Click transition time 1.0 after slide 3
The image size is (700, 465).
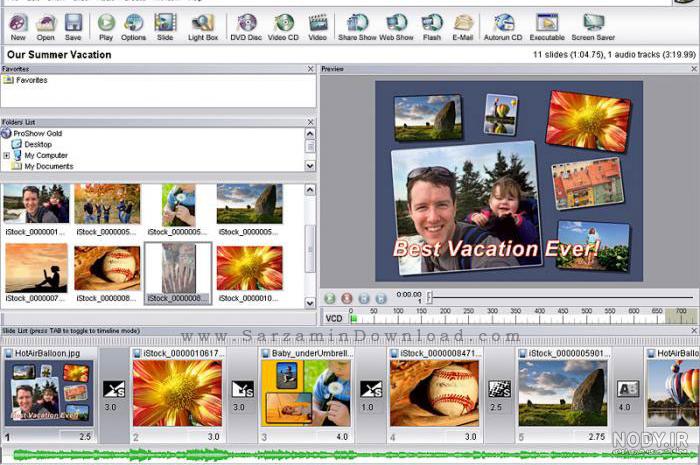click(x=367, y=407)
